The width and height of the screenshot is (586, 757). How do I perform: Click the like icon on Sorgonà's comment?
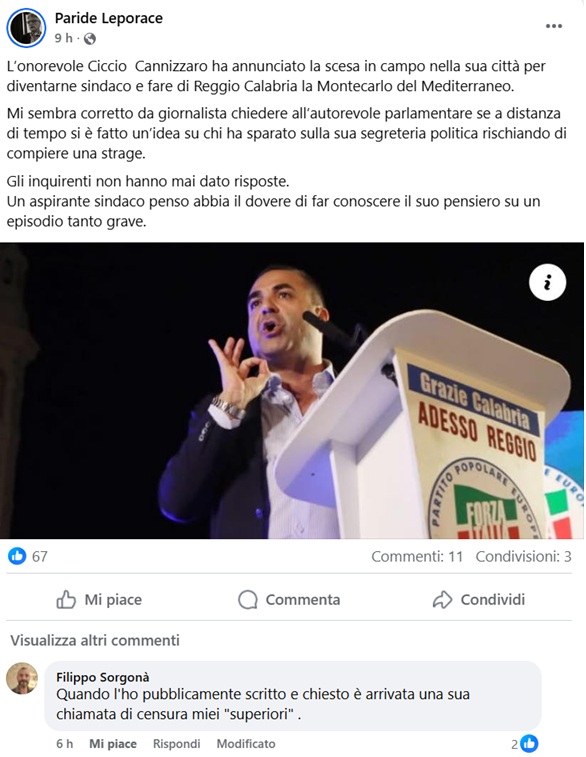click(x=529, y=743)
